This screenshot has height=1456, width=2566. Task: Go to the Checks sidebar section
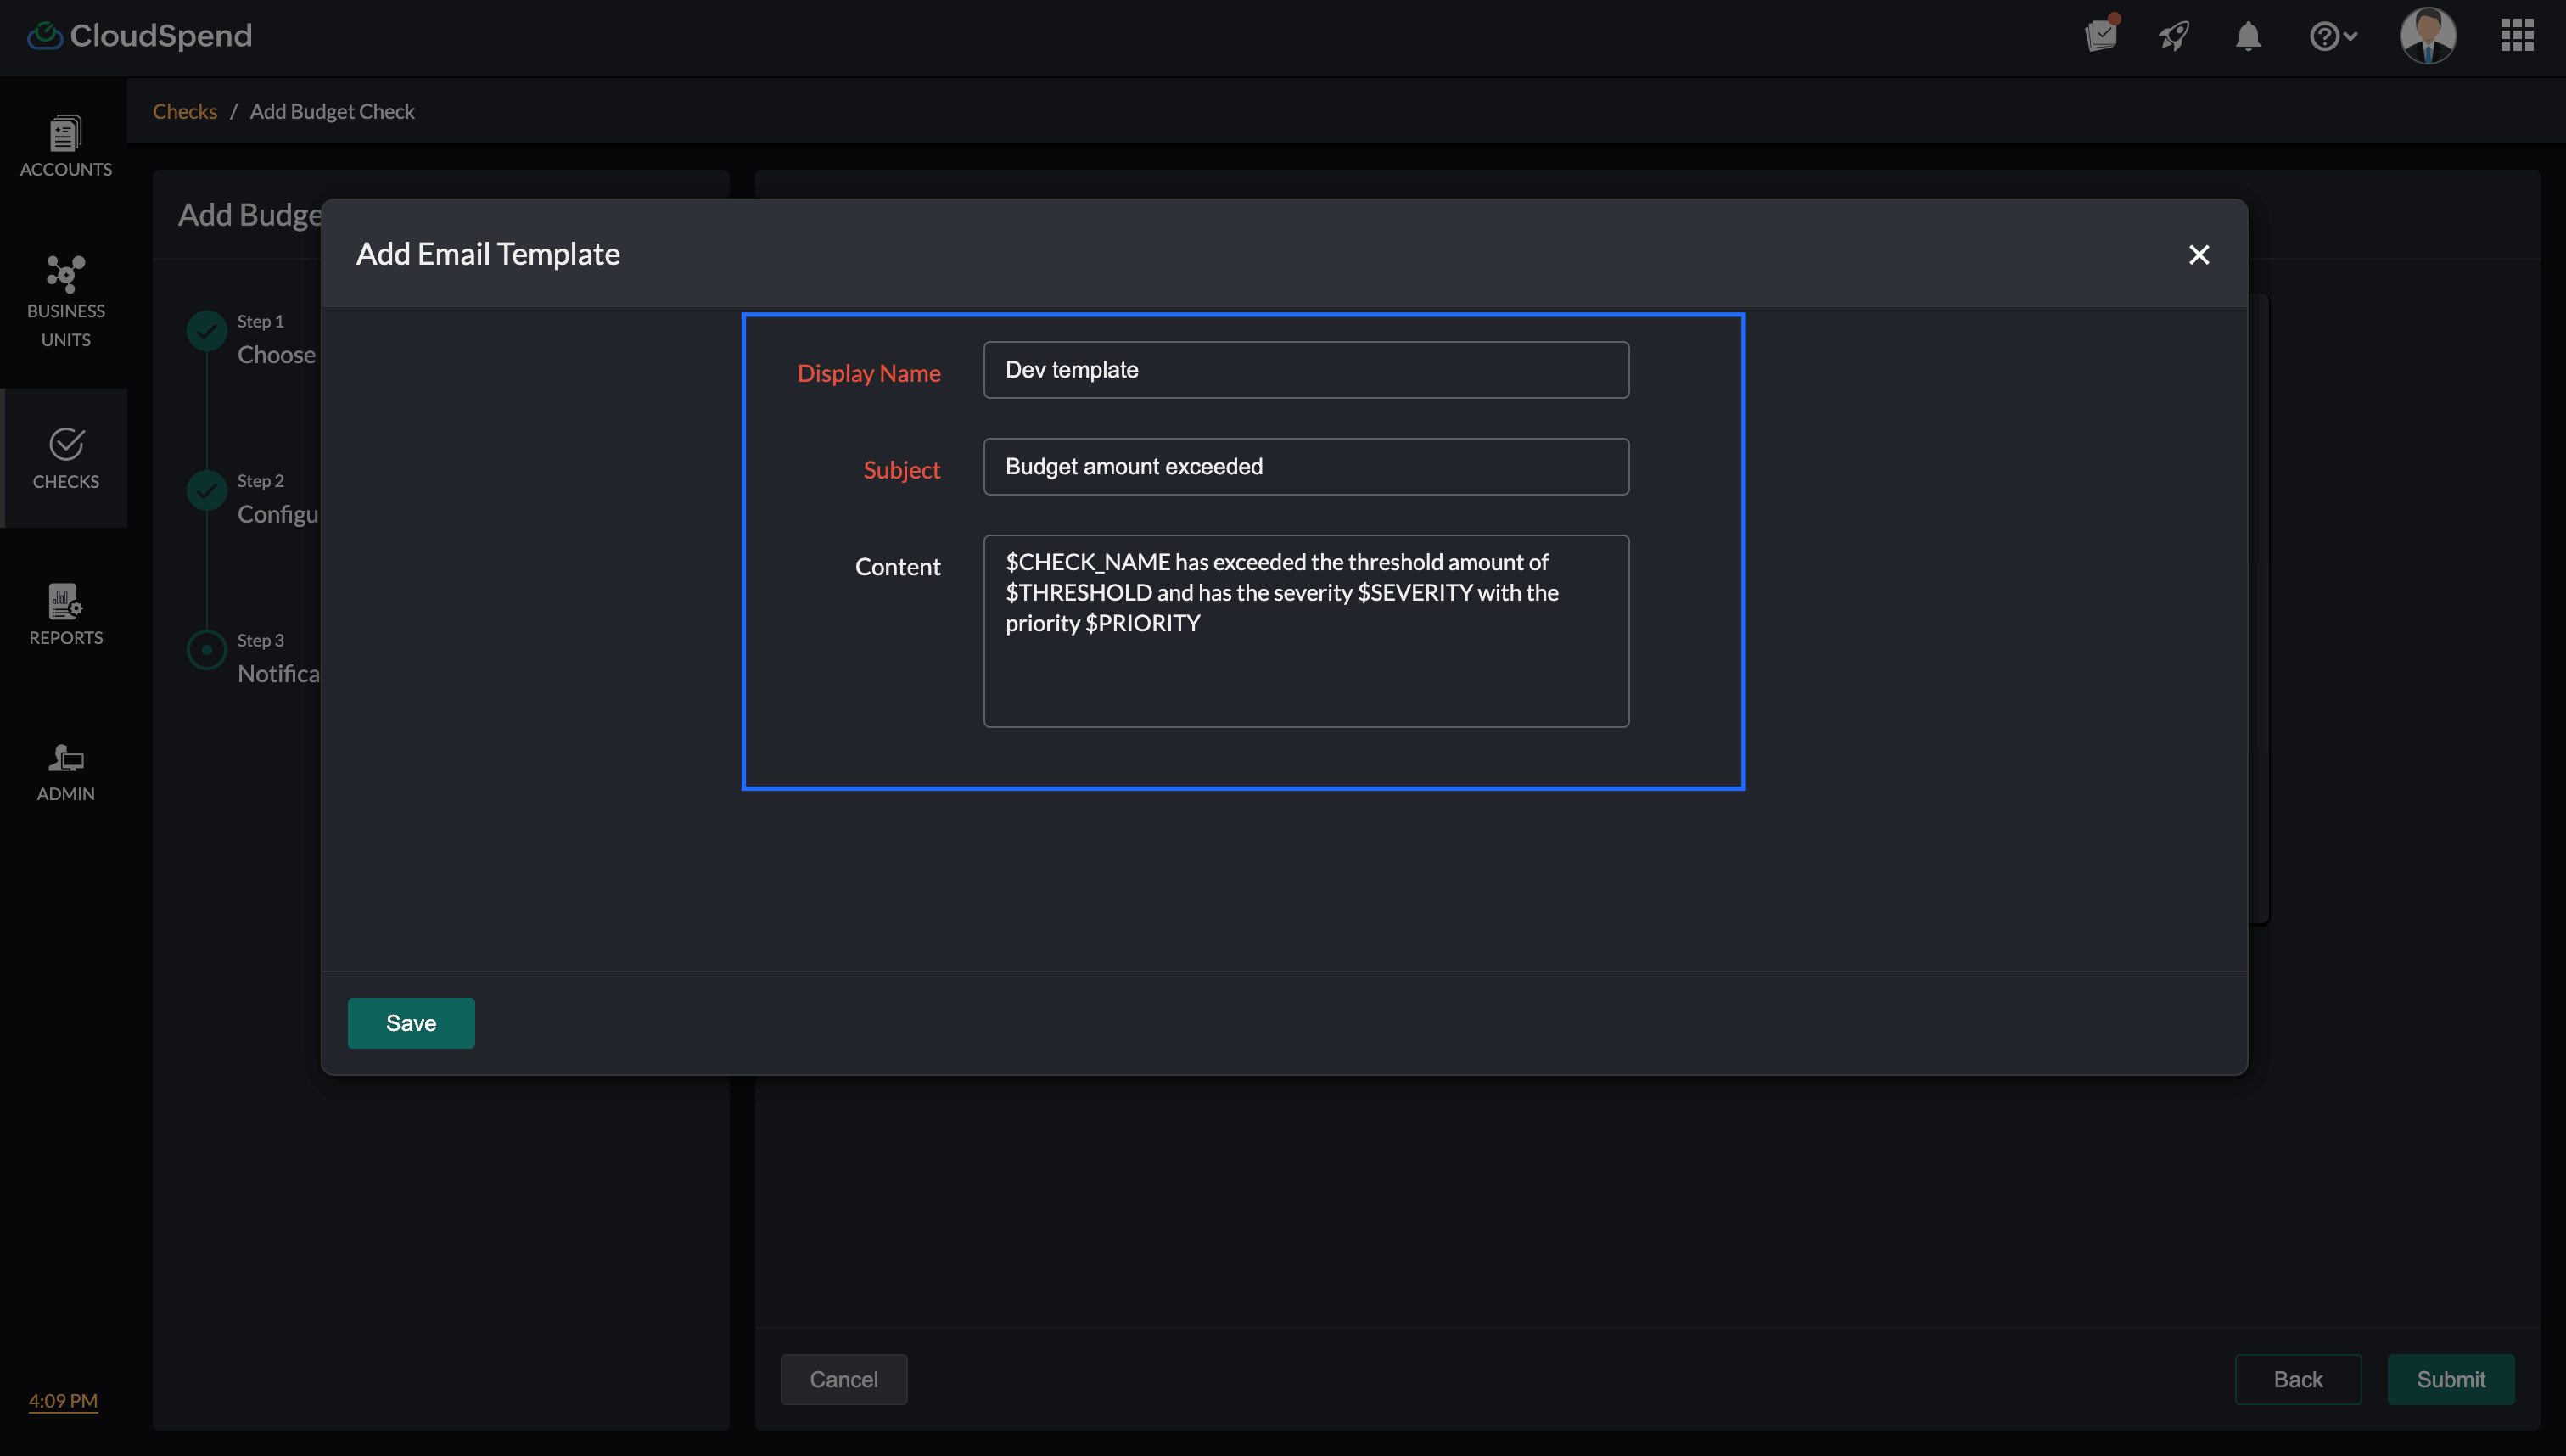[65, 459]
